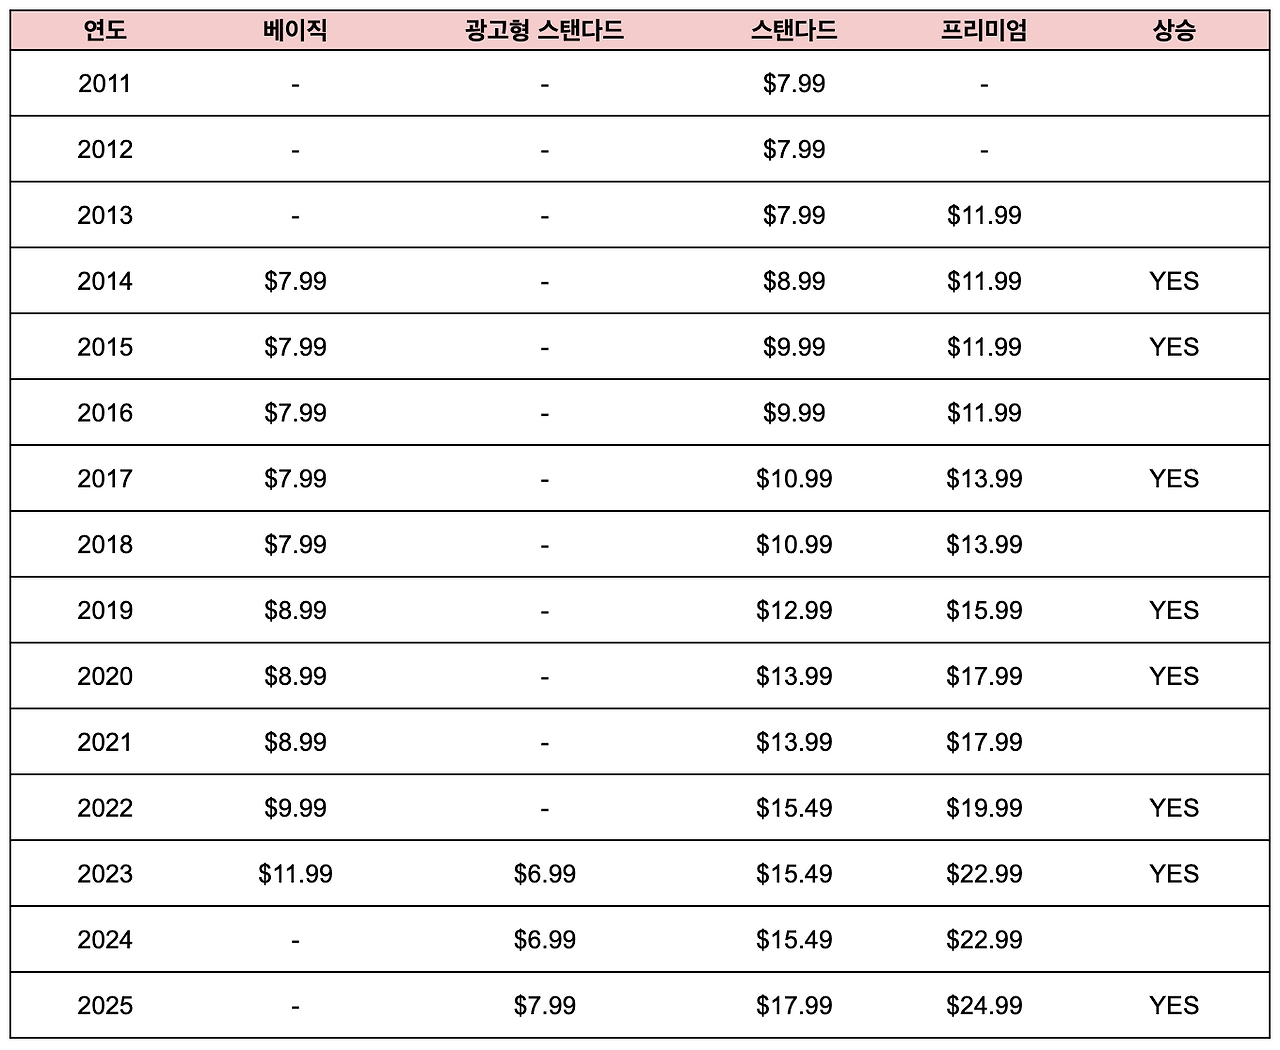Click the 연도 column header
The height and width of the screenshot is (1050, 1280).
coord(105,30)
